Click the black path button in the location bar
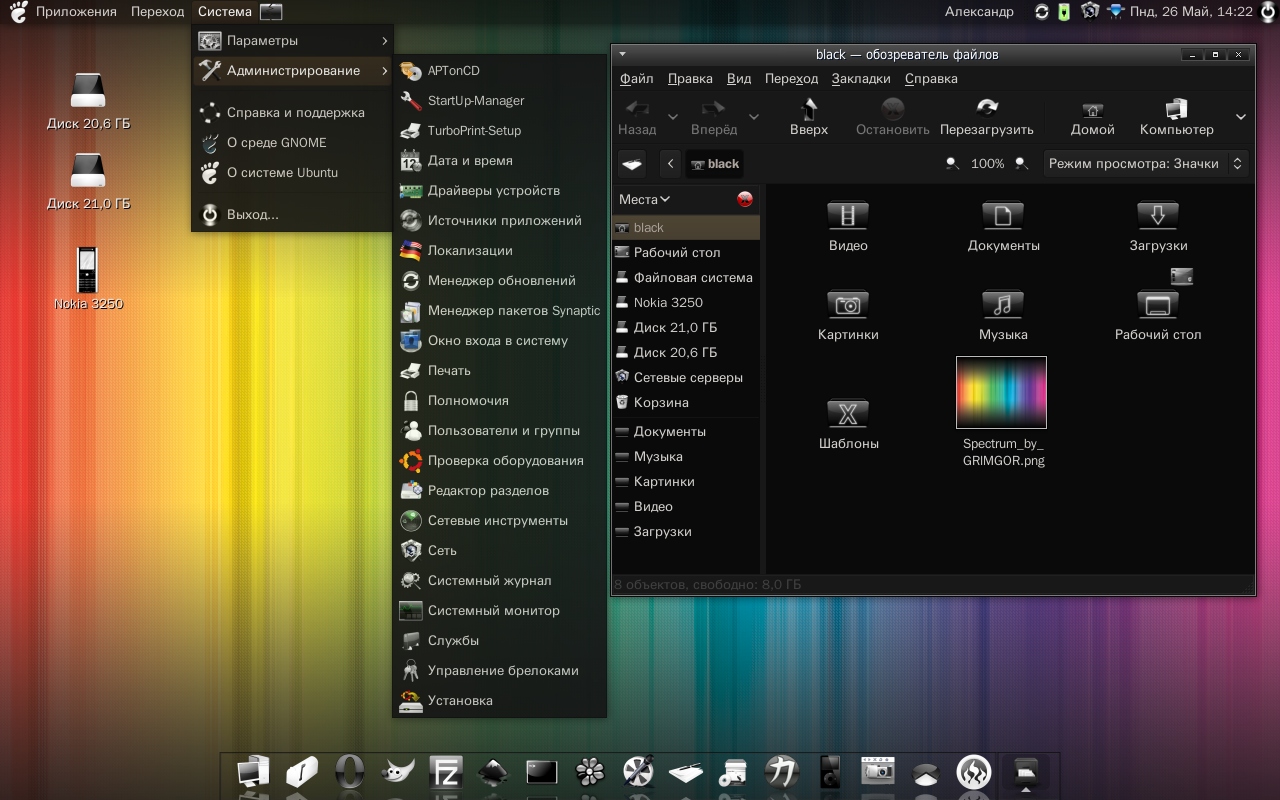 tap(714, 163)
